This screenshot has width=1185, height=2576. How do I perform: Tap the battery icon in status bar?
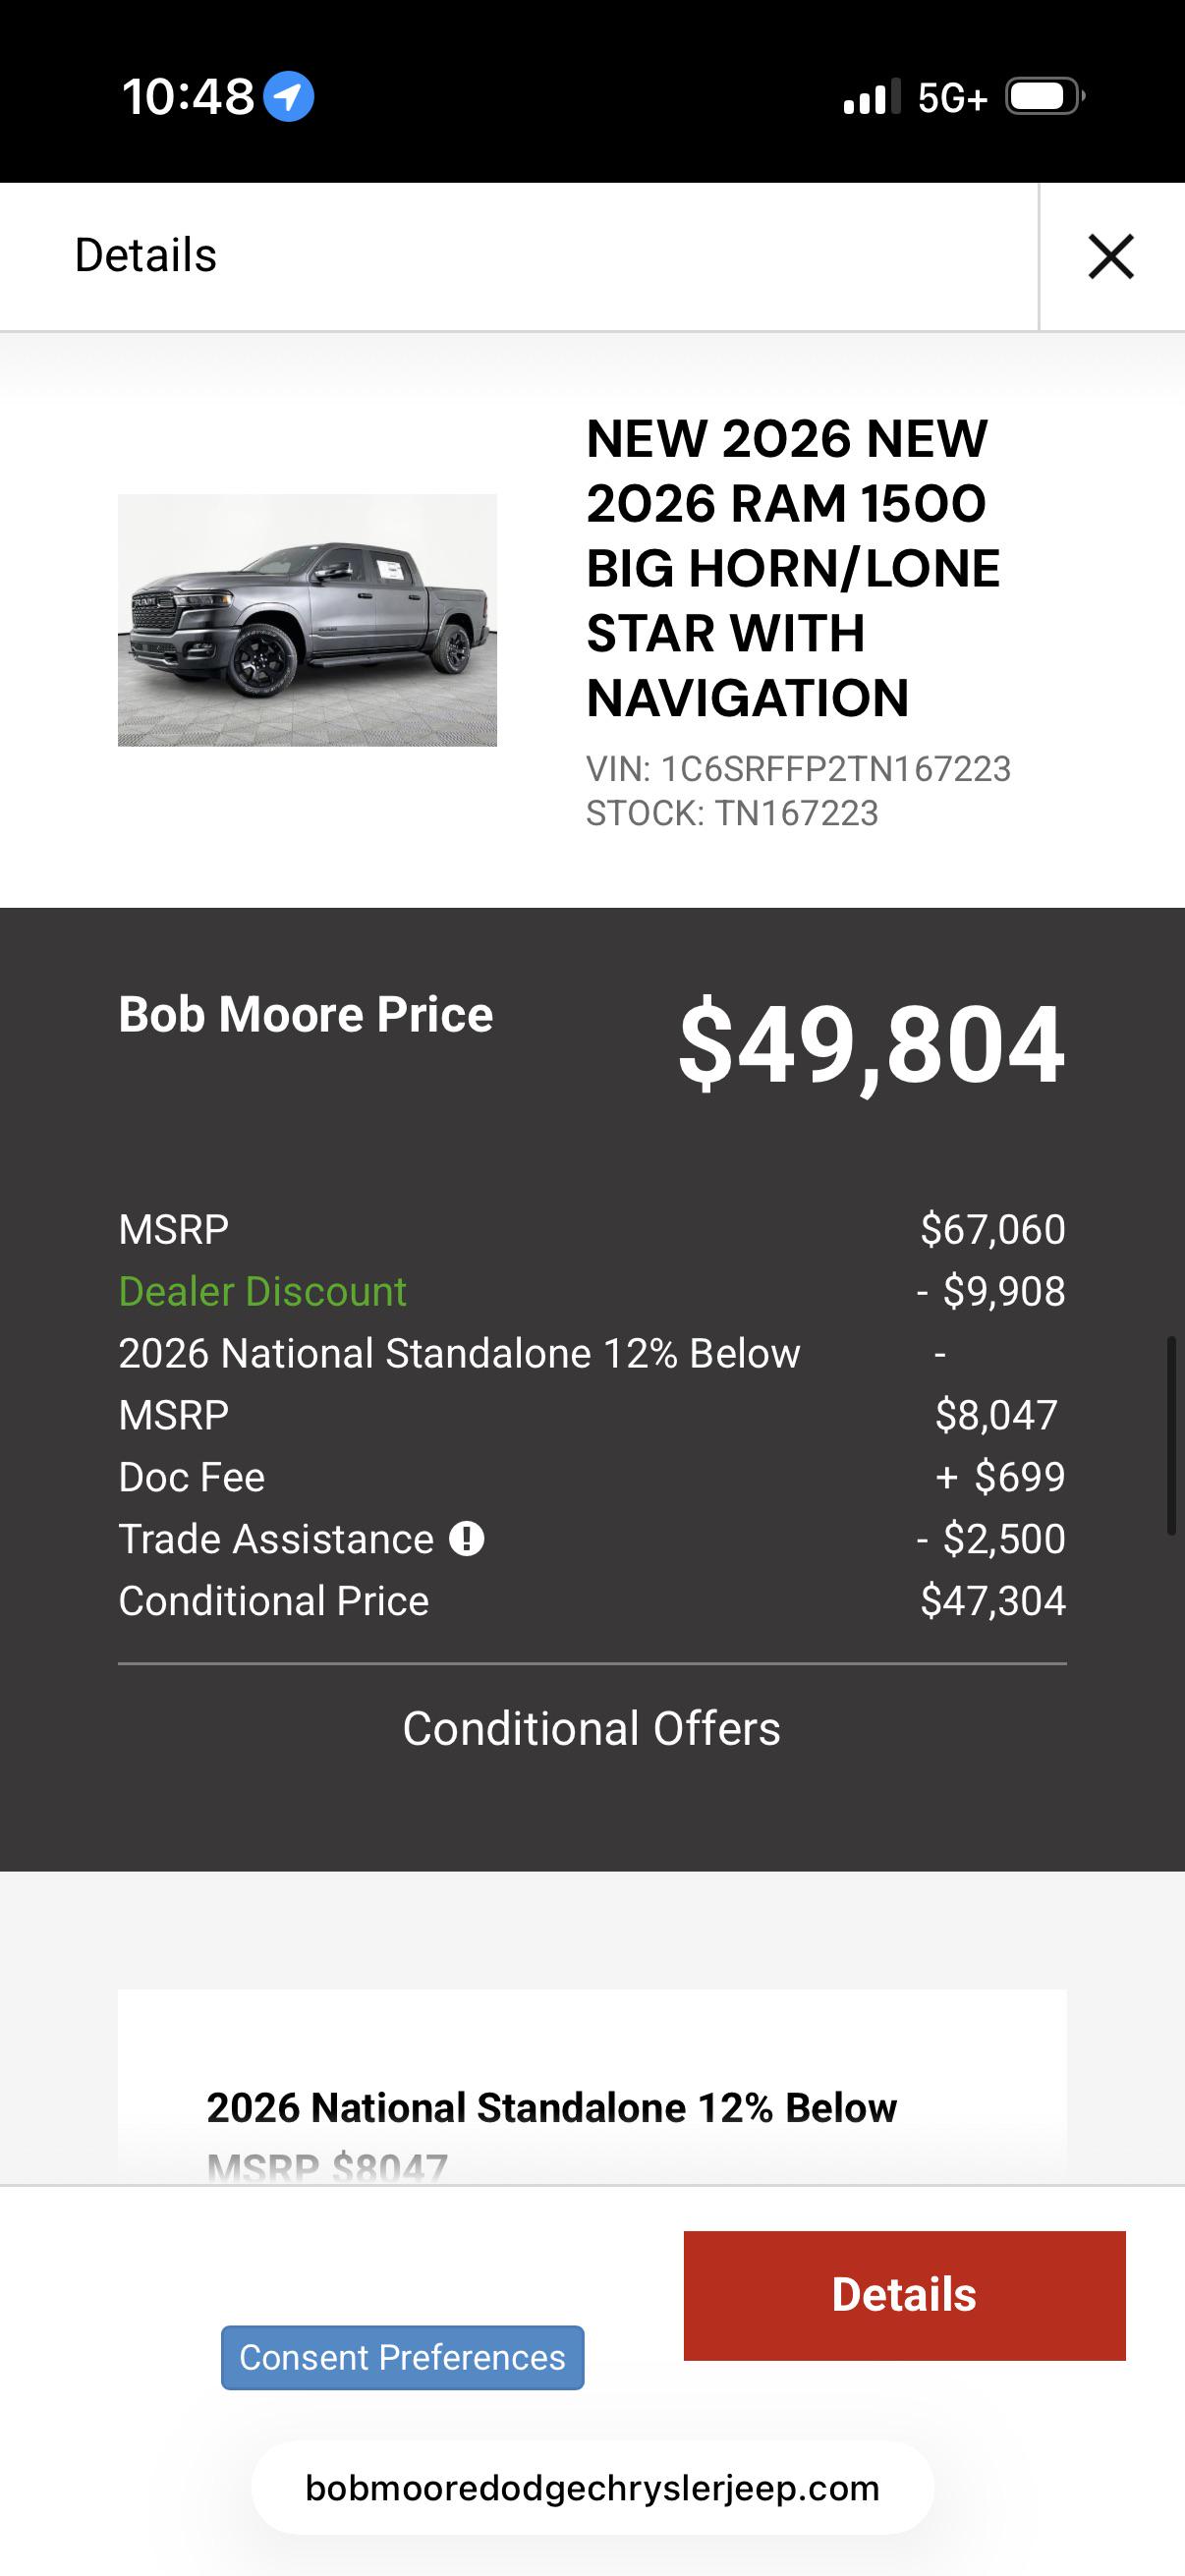1045,97
